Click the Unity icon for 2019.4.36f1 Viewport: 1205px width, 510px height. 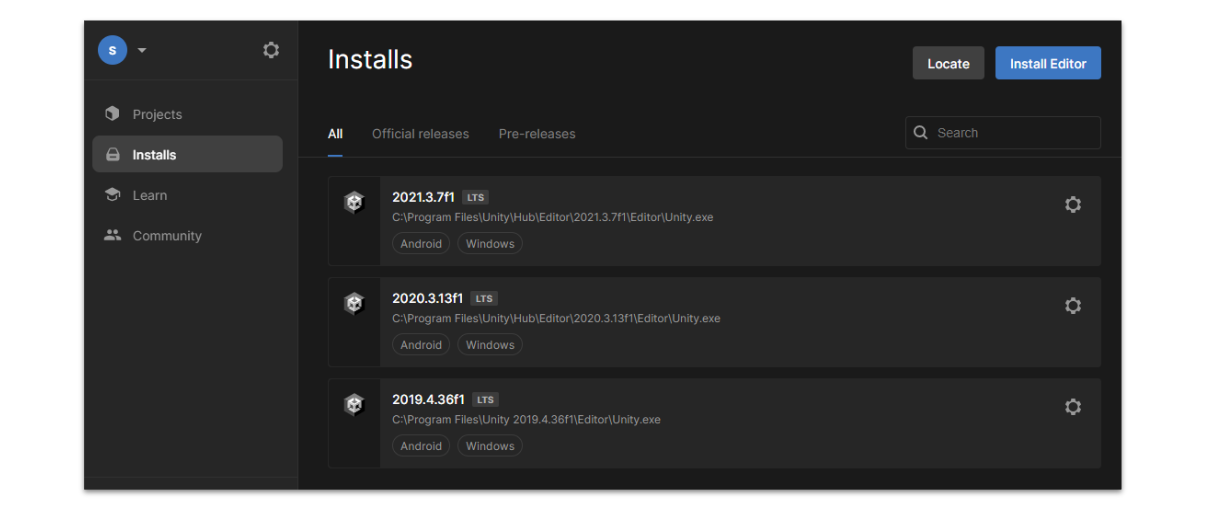point(354,405)
